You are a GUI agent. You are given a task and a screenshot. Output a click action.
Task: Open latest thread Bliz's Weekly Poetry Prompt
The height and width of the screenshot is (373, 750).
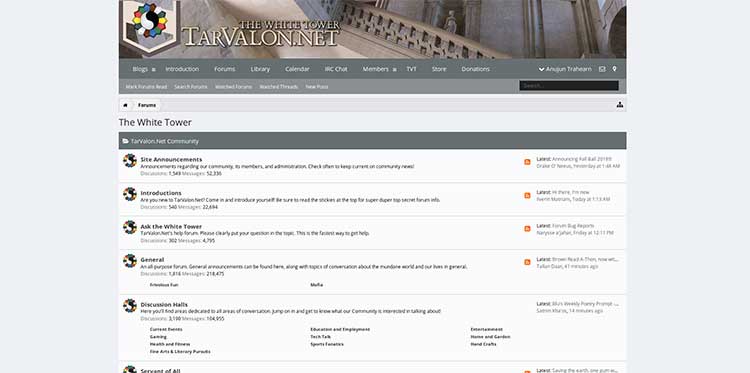[x=585, y=304]
